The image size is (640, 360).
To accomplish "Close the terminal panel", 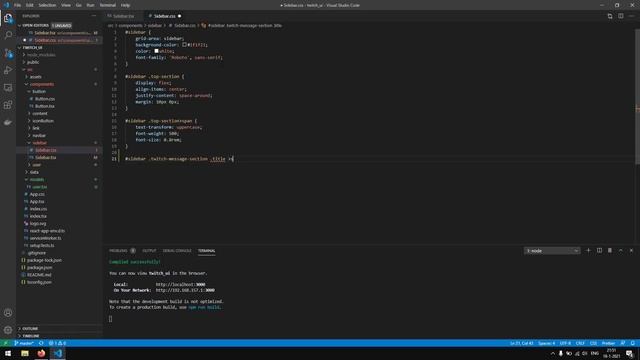I will tap(631, 251).
